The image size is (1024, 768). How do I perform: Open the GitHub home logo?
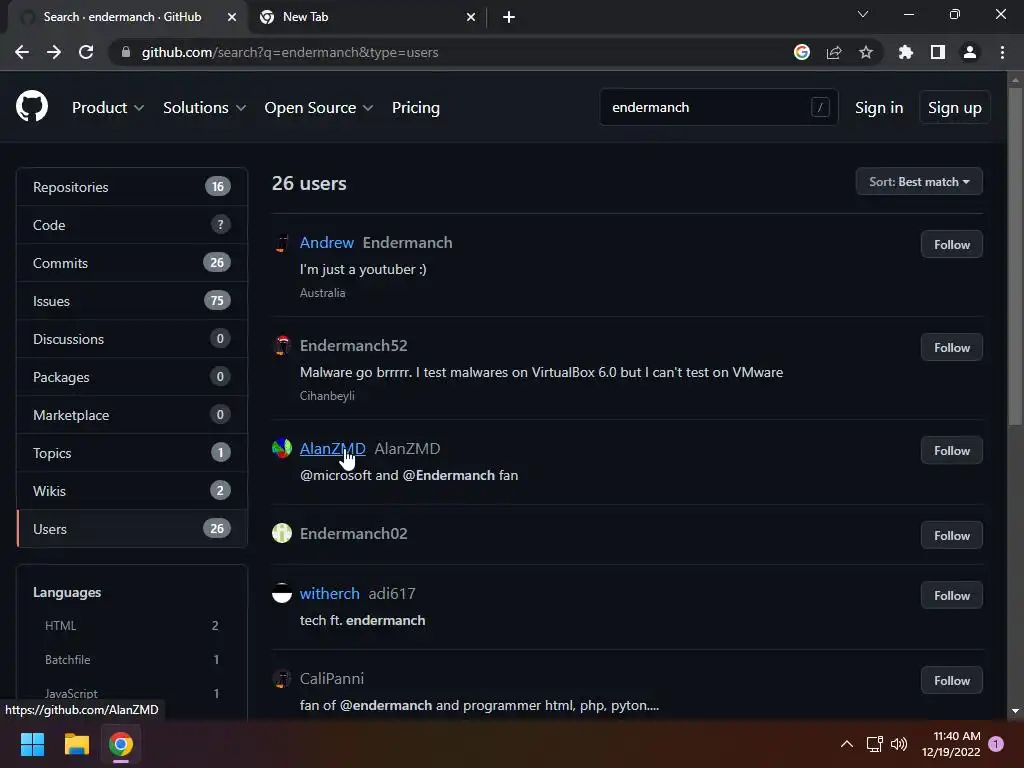(x=32, y=107)
